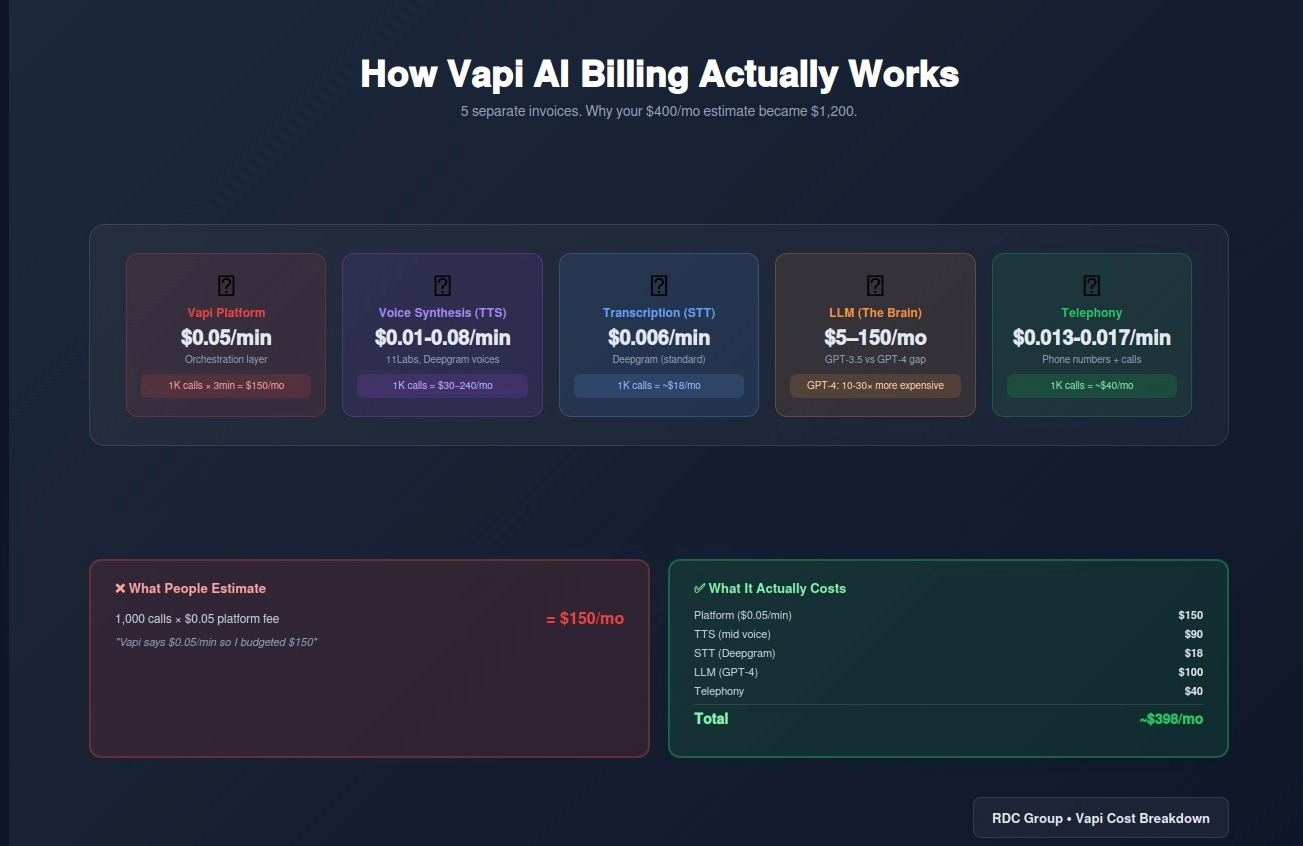Screen dimensions: 1303x846
Task: Click the $100 value in the LLM row
Action: [1190, 672]
